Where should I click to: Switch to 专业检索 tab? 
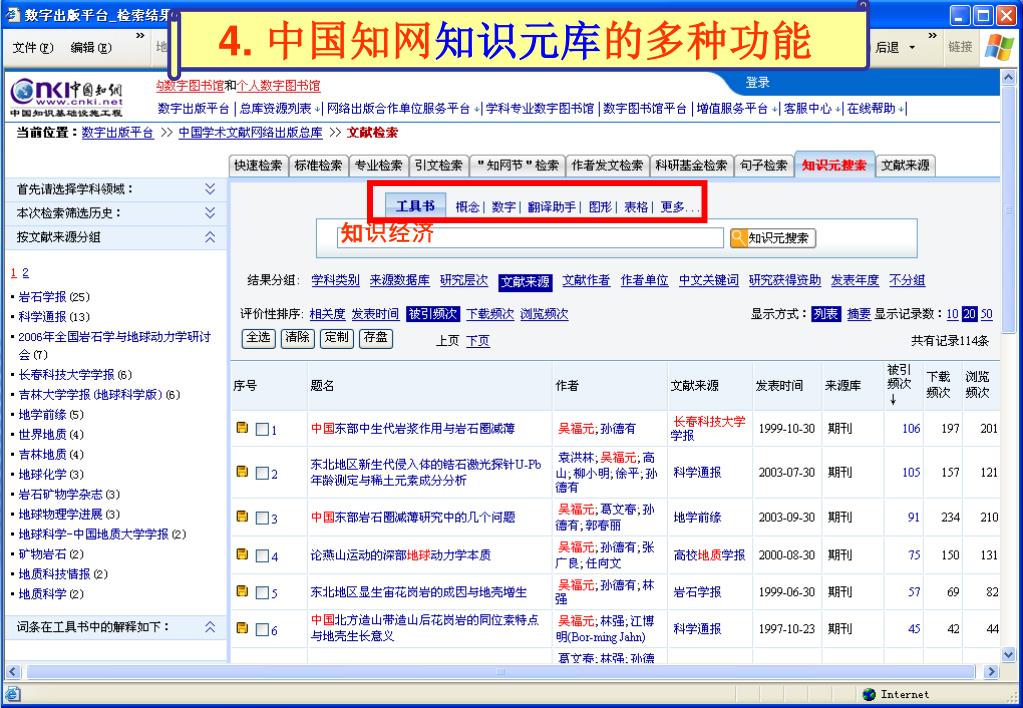pyautogui.click(x=378, y=166)
